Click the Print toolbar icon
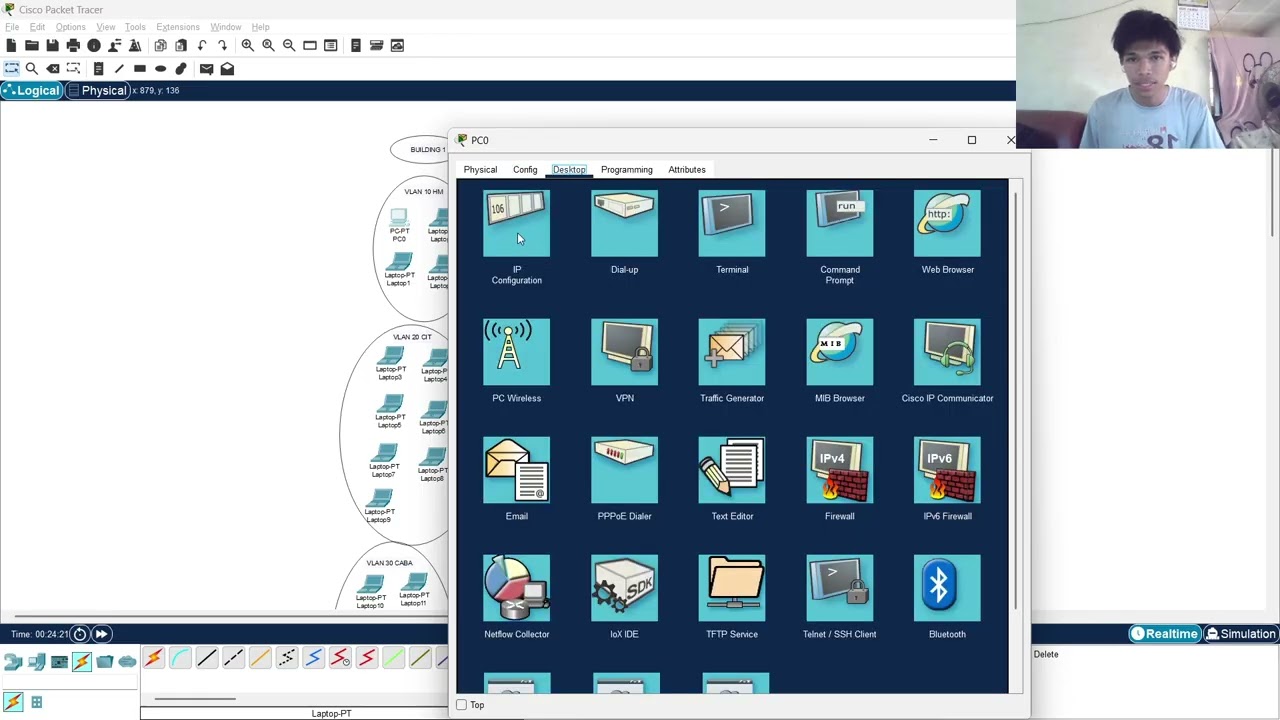The image size is (1280, 720). click(x=73, y=45)
